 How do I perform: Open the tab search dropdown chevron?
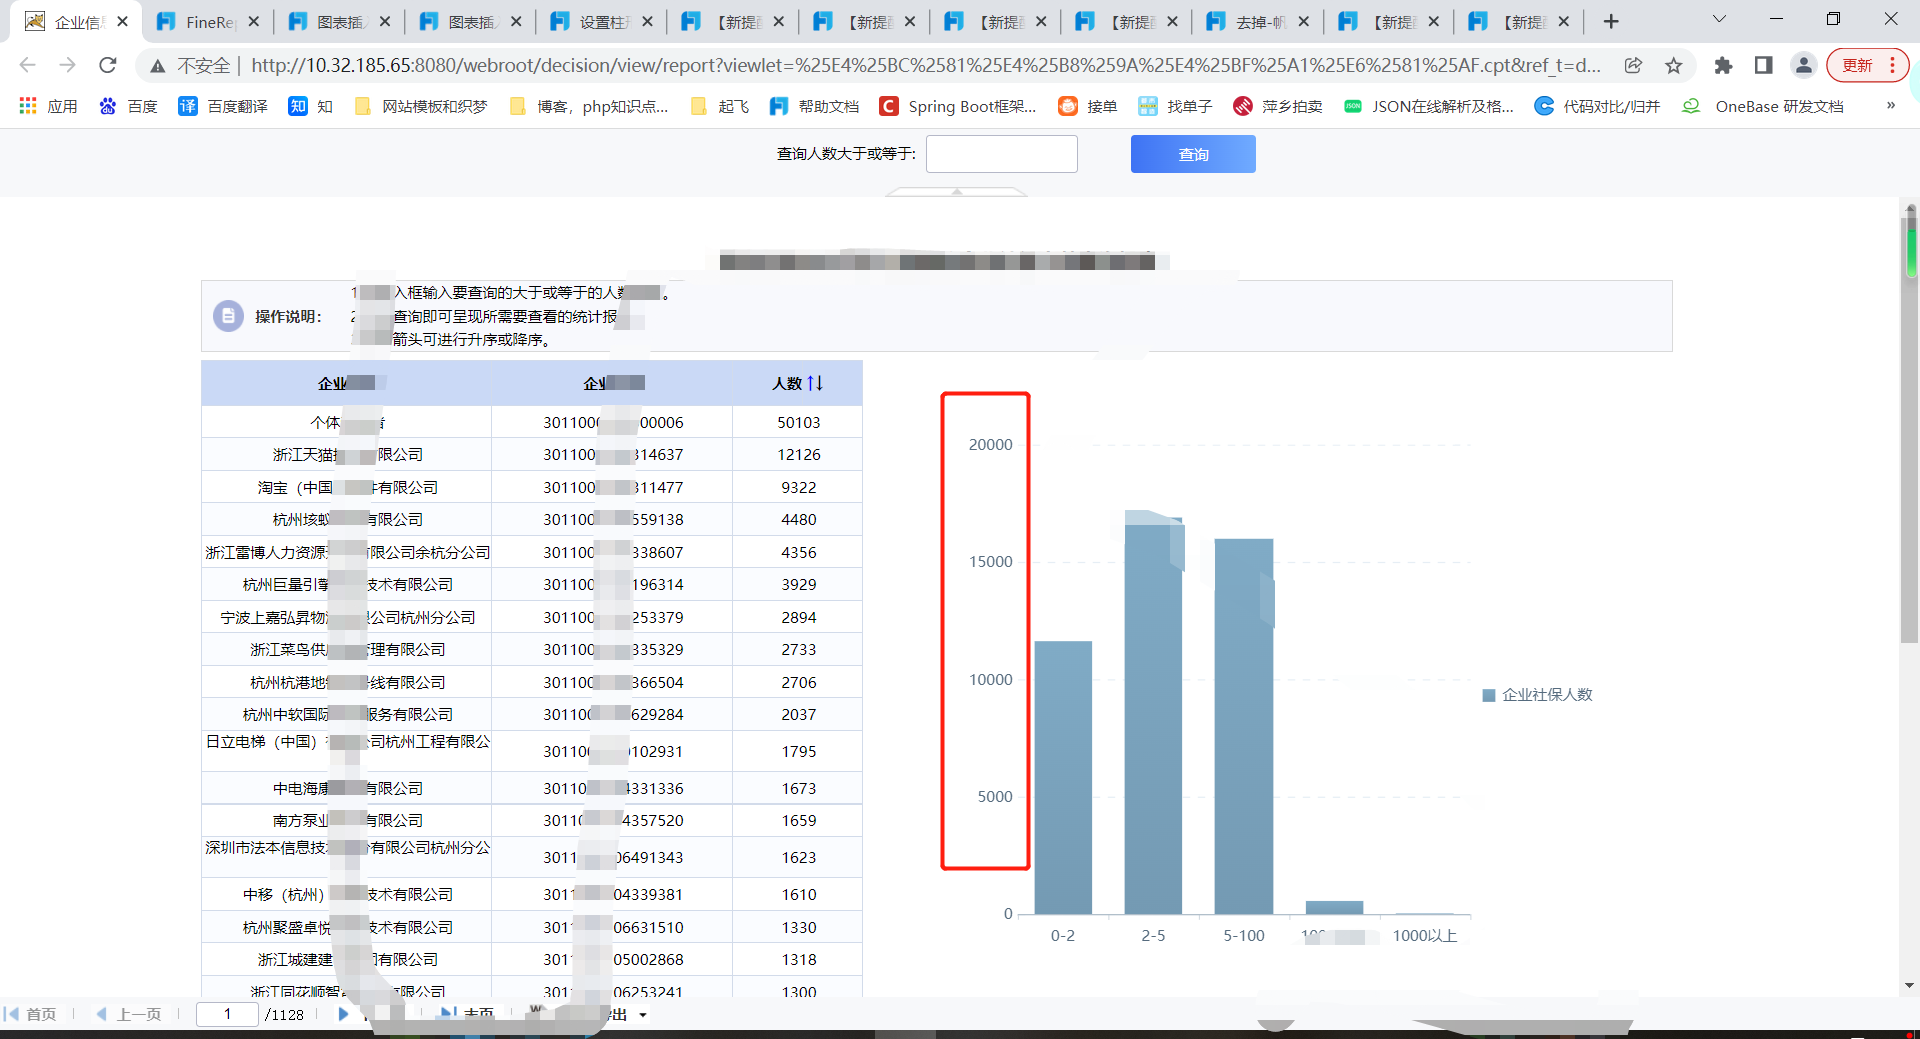(x=1719, y=20)
